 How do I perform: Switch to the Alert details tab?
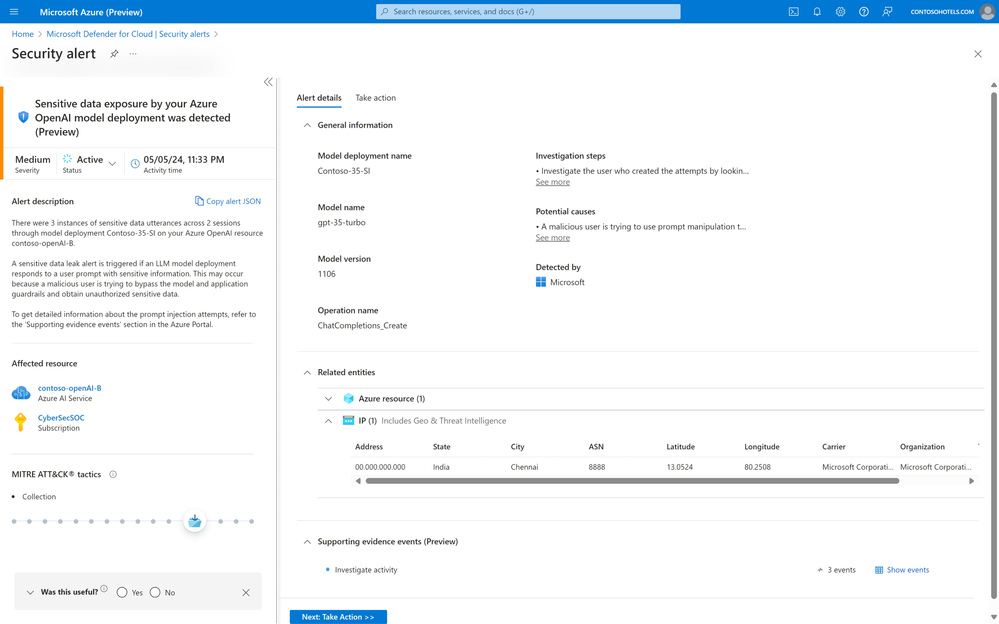tap(319, 98)
